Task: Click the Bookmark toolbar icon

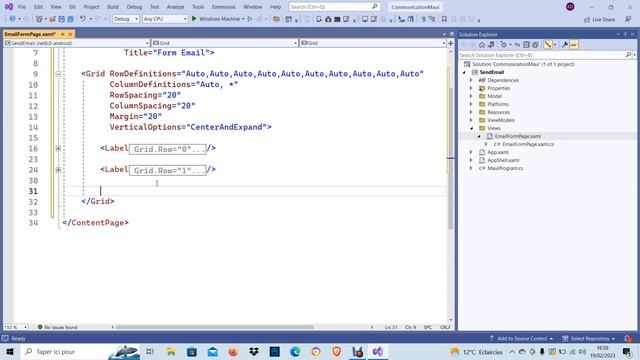Action: [444, 19]
